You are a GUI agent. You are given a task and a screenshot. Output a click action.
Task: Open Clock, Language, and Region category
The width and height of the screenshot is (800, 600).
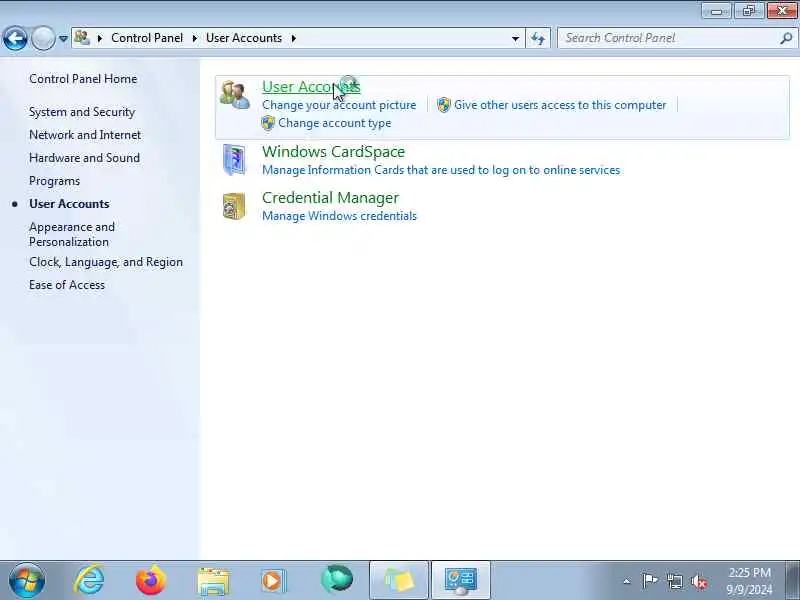[x=106, y=262]
